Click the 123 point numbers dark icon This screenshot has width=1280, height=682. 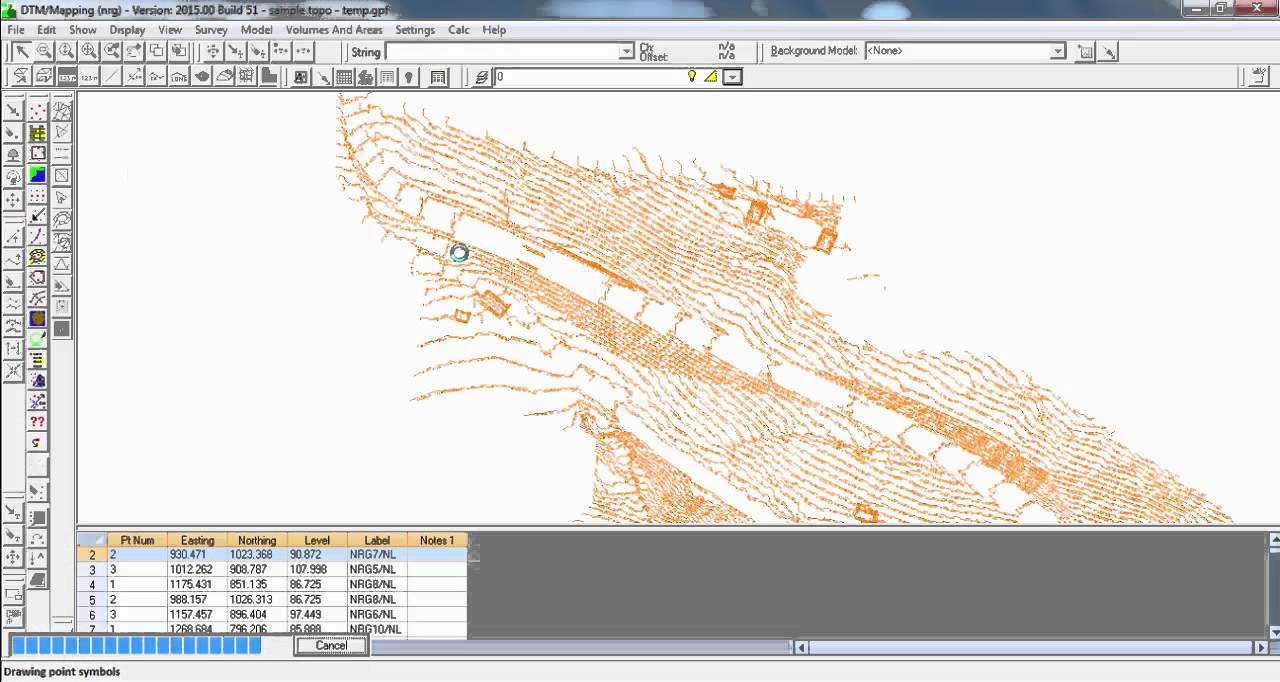tap(66, 77)
